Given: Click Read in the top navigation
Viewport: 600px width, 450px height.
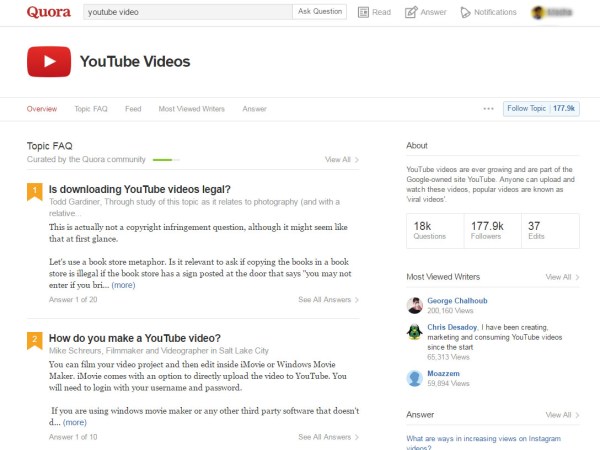Looking at the screenshot, I should coord(382,12).
